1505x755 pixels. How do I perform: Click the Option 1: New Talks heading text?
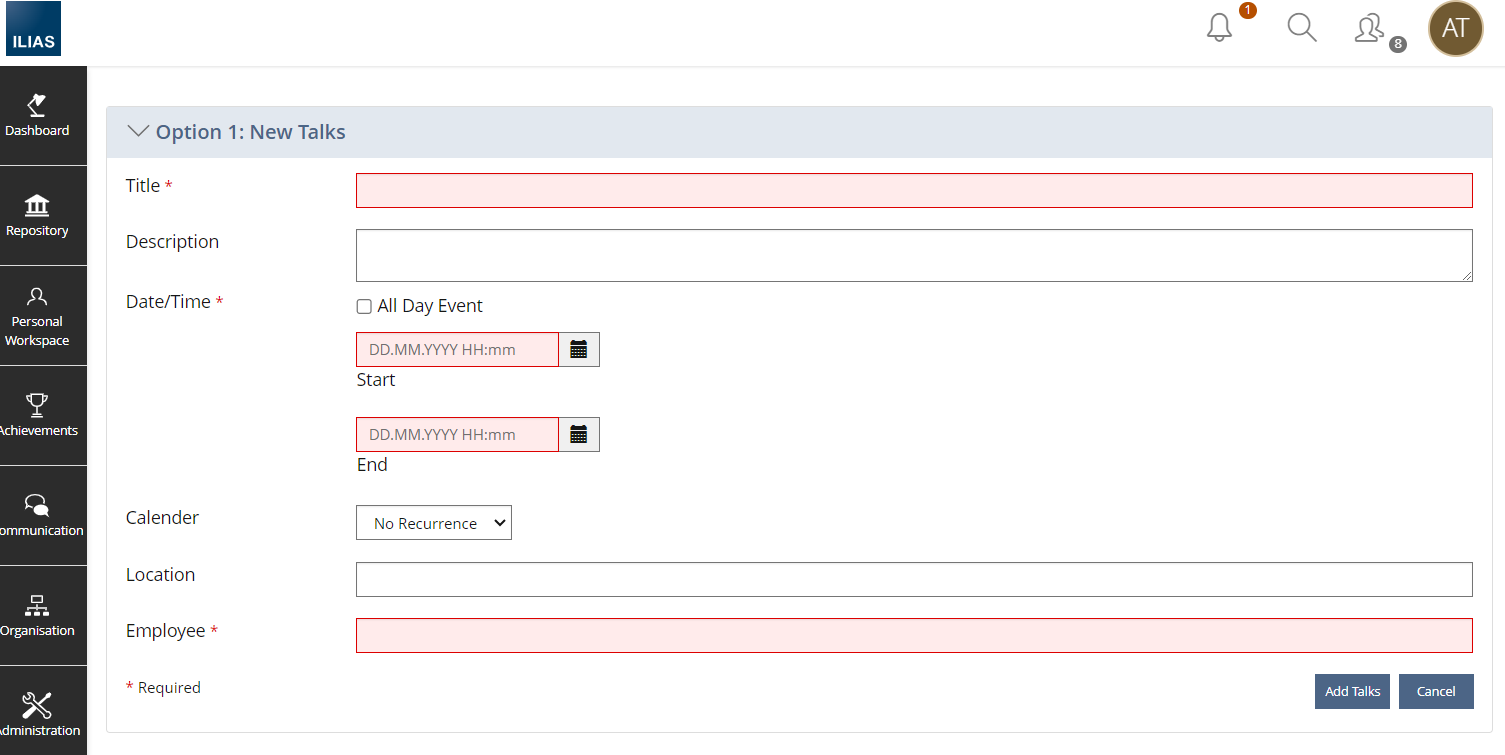point(251,132)
